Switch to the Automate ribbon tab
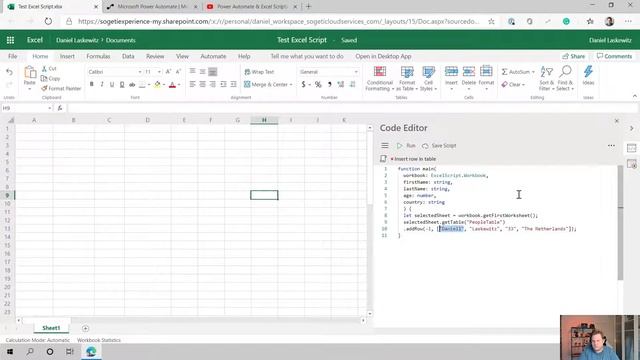 [213, 56]
